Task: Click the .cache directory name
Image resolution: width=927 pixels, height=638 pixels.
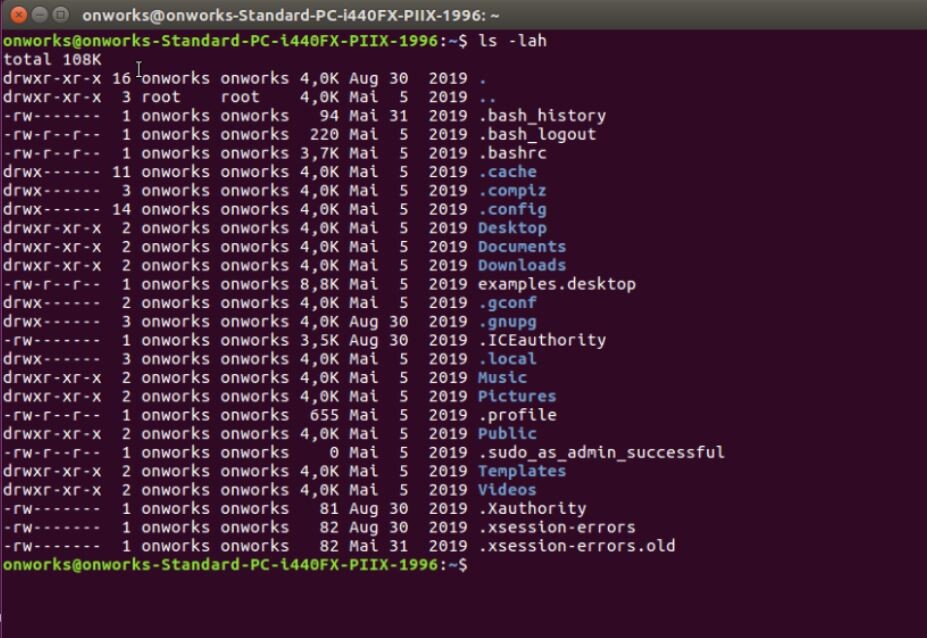Action: [x=507, y=172]
